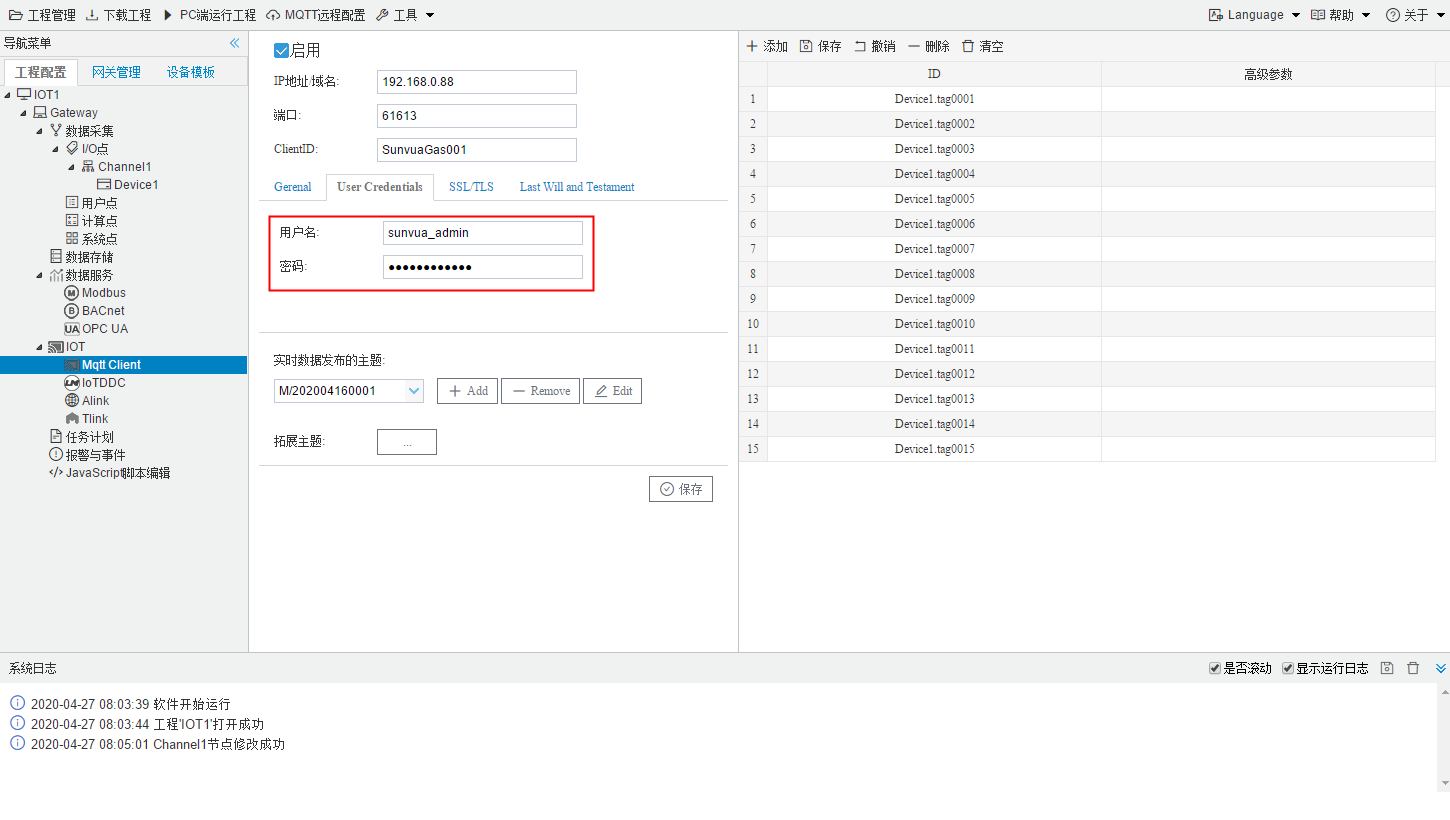
Task: Click the Remove topic button
Action: click(x=540, y=391)
